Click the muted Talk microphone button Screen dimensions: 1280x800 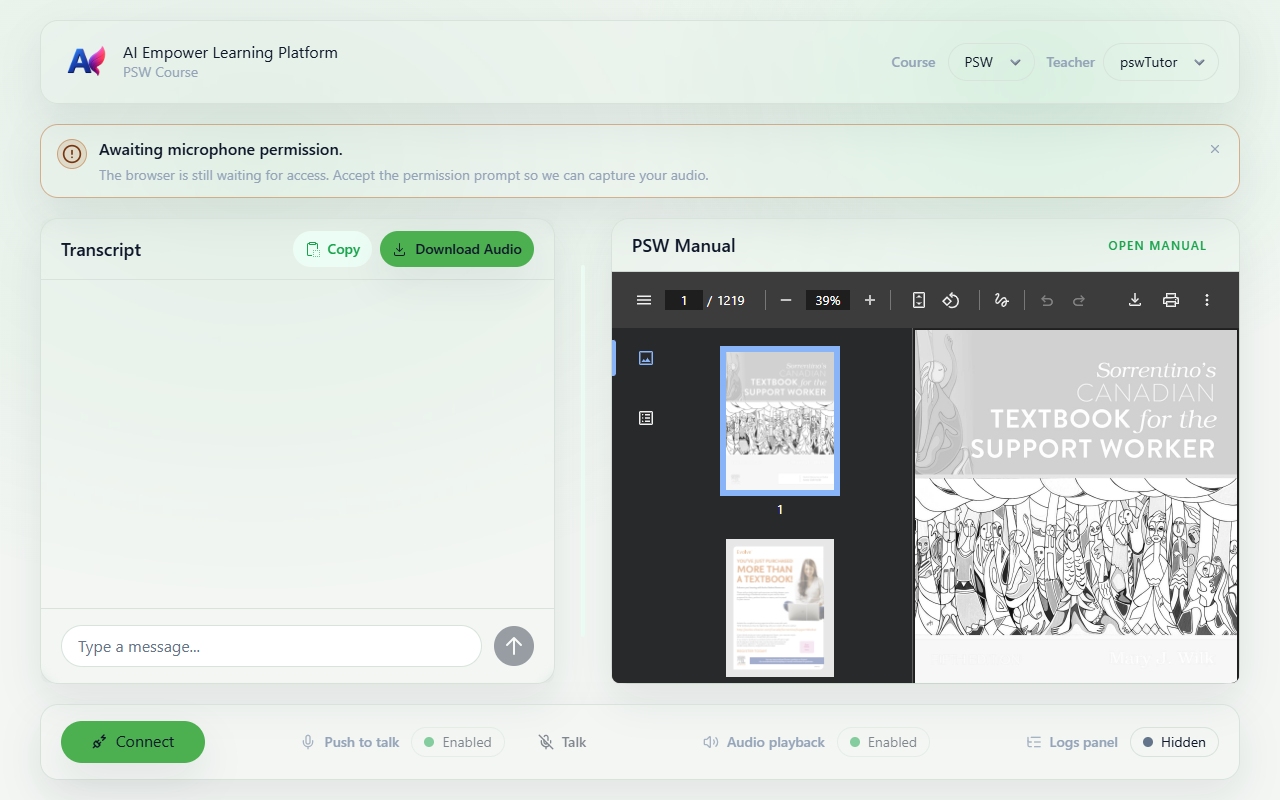[x=562, y=742]
